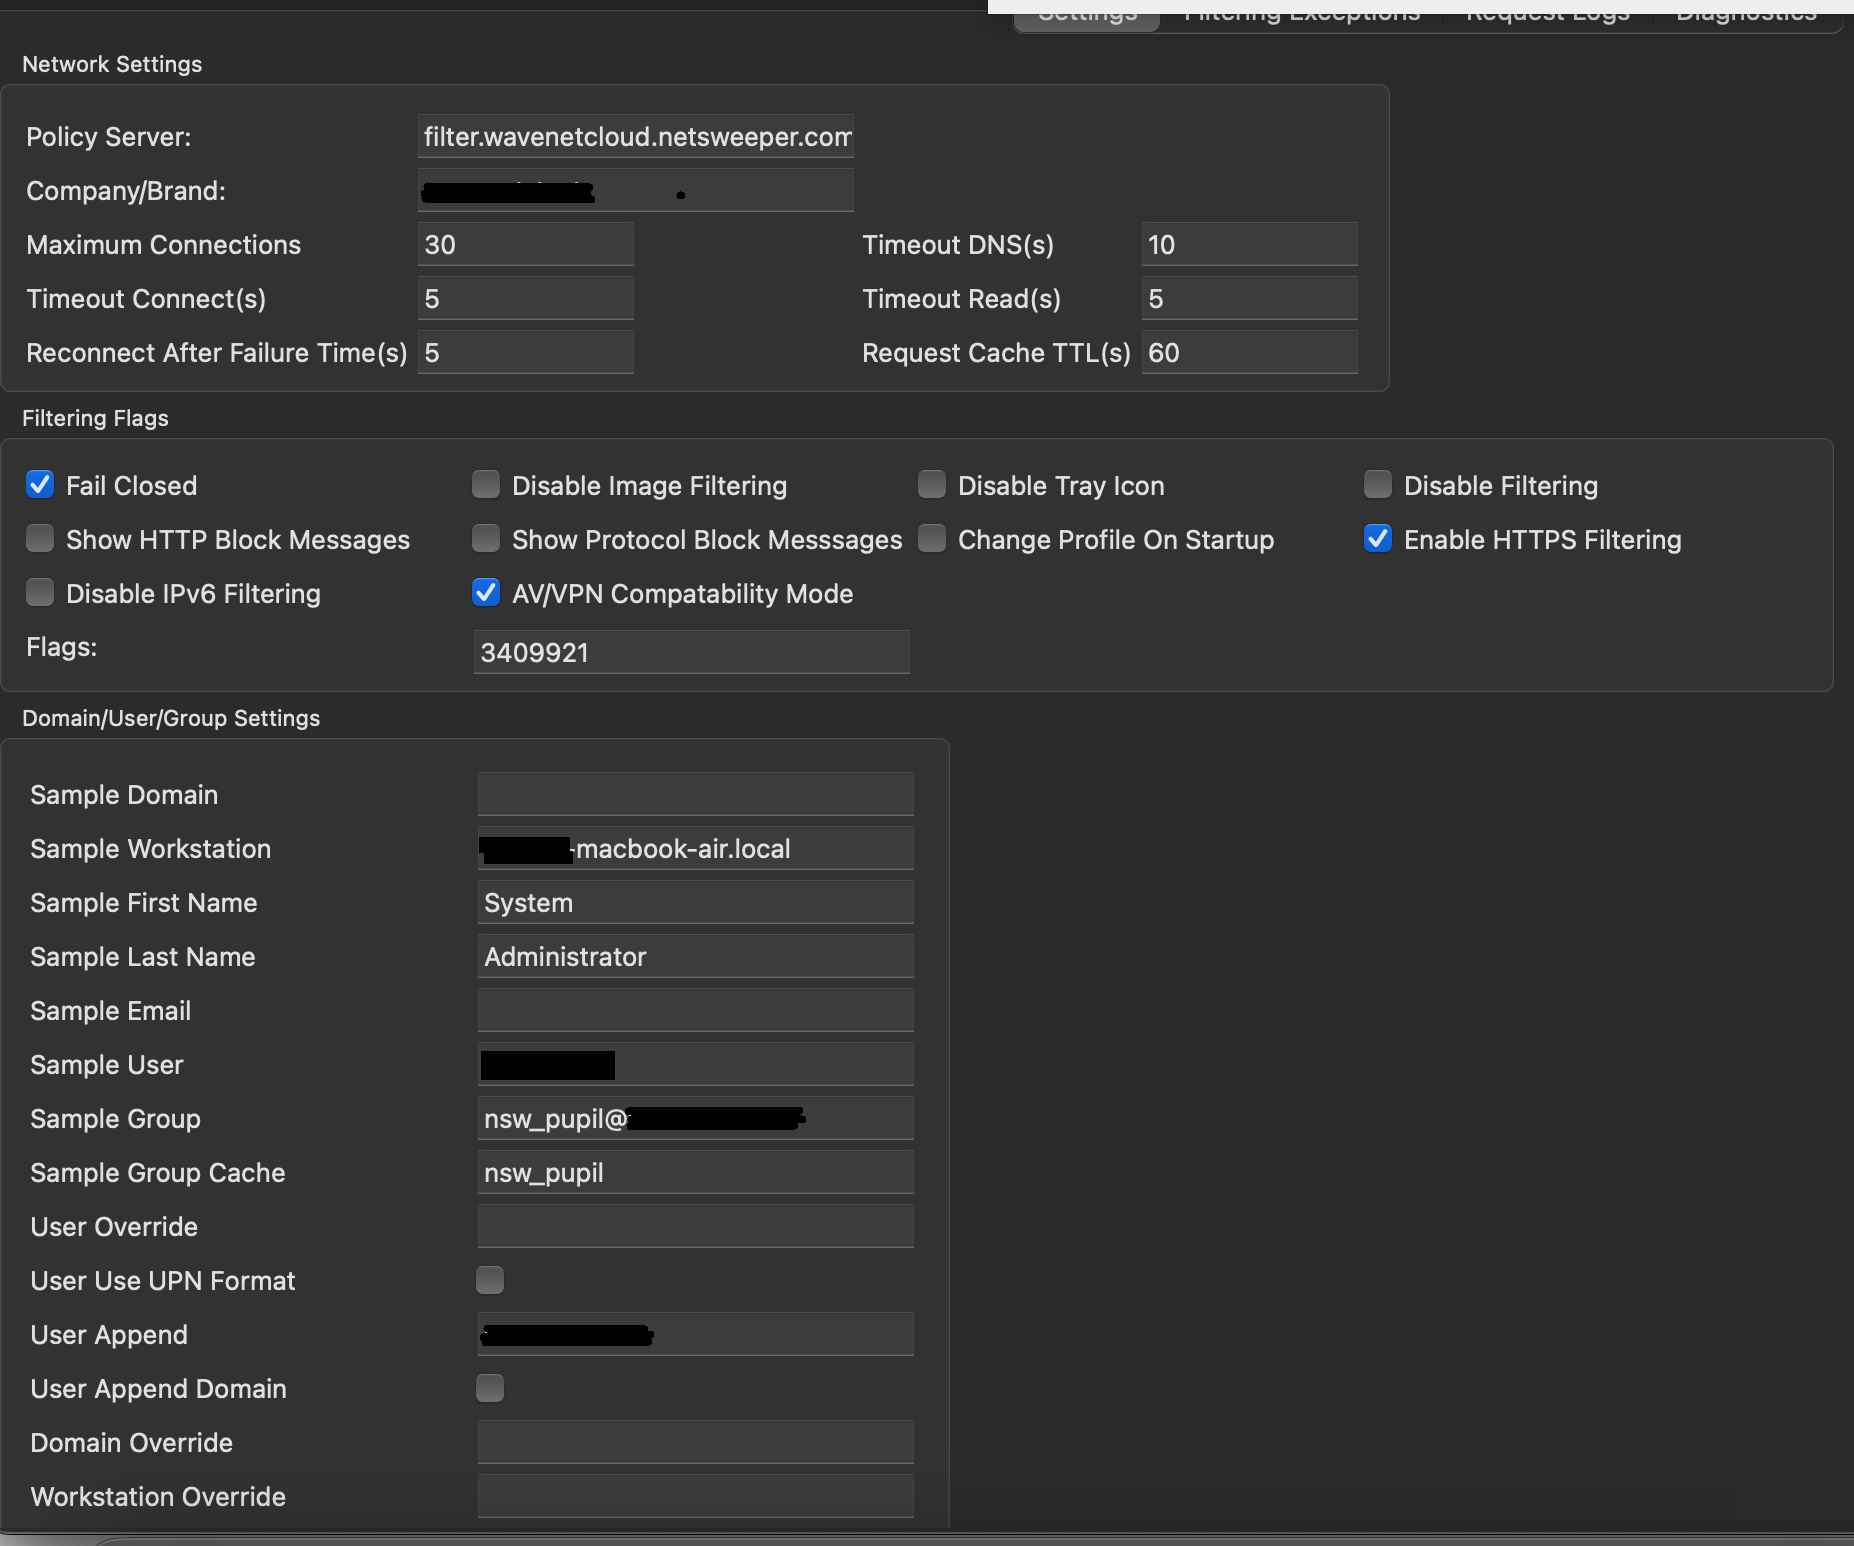1854x1546 pixels.
Task: Tick the User Use UPN Format checkbox
Action: [x=490, y=1280]
